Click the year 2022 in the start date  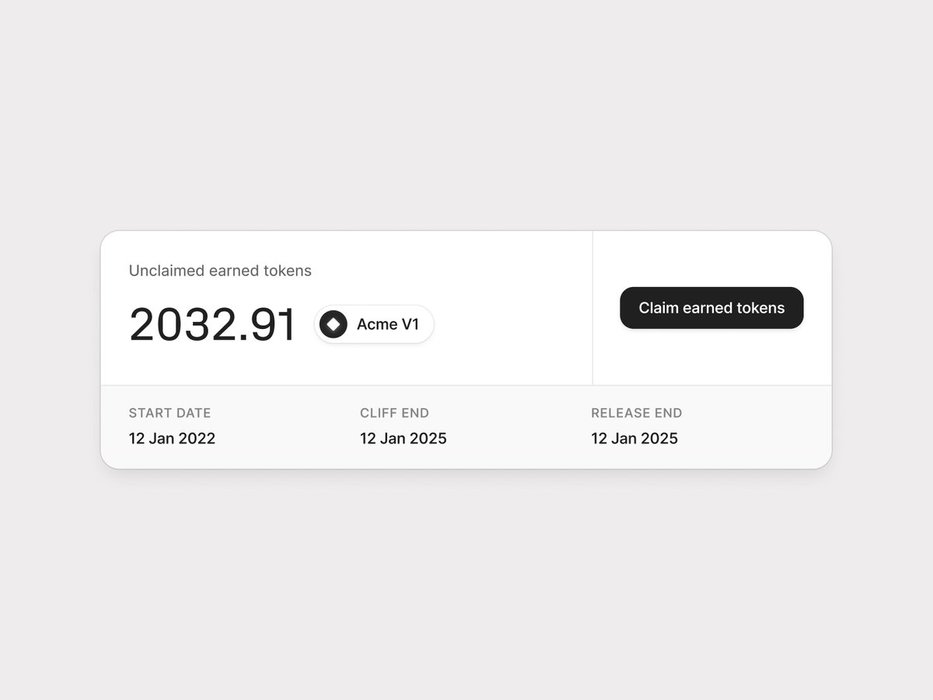(x=197, y=439)
